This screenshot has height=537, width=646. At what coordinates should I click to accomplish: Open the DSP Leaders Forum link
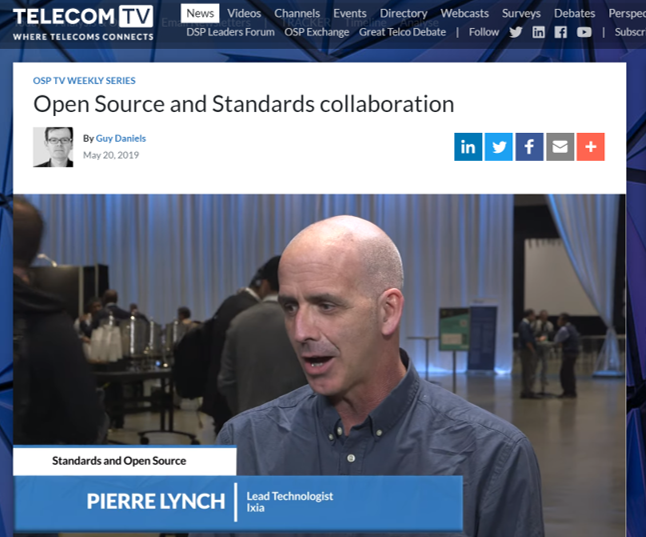coord(230,32)
